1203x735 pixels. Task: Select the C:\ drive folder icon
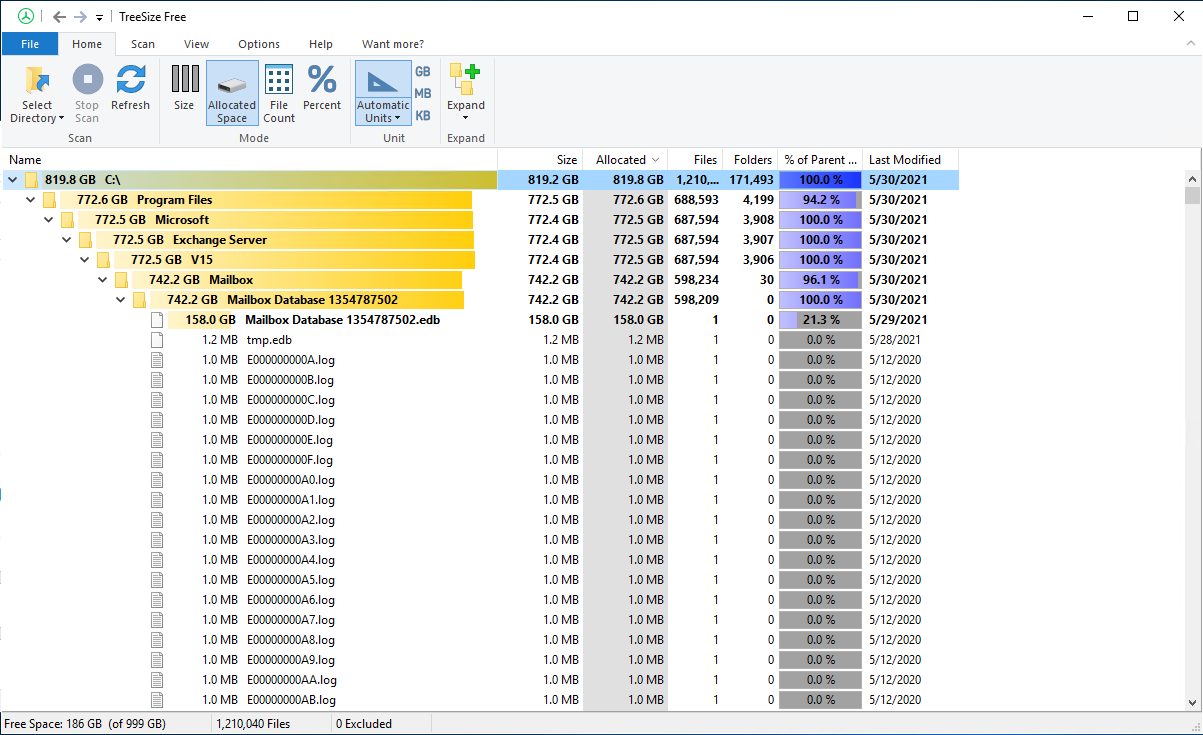pyautogui.click(x=32, y=180)
